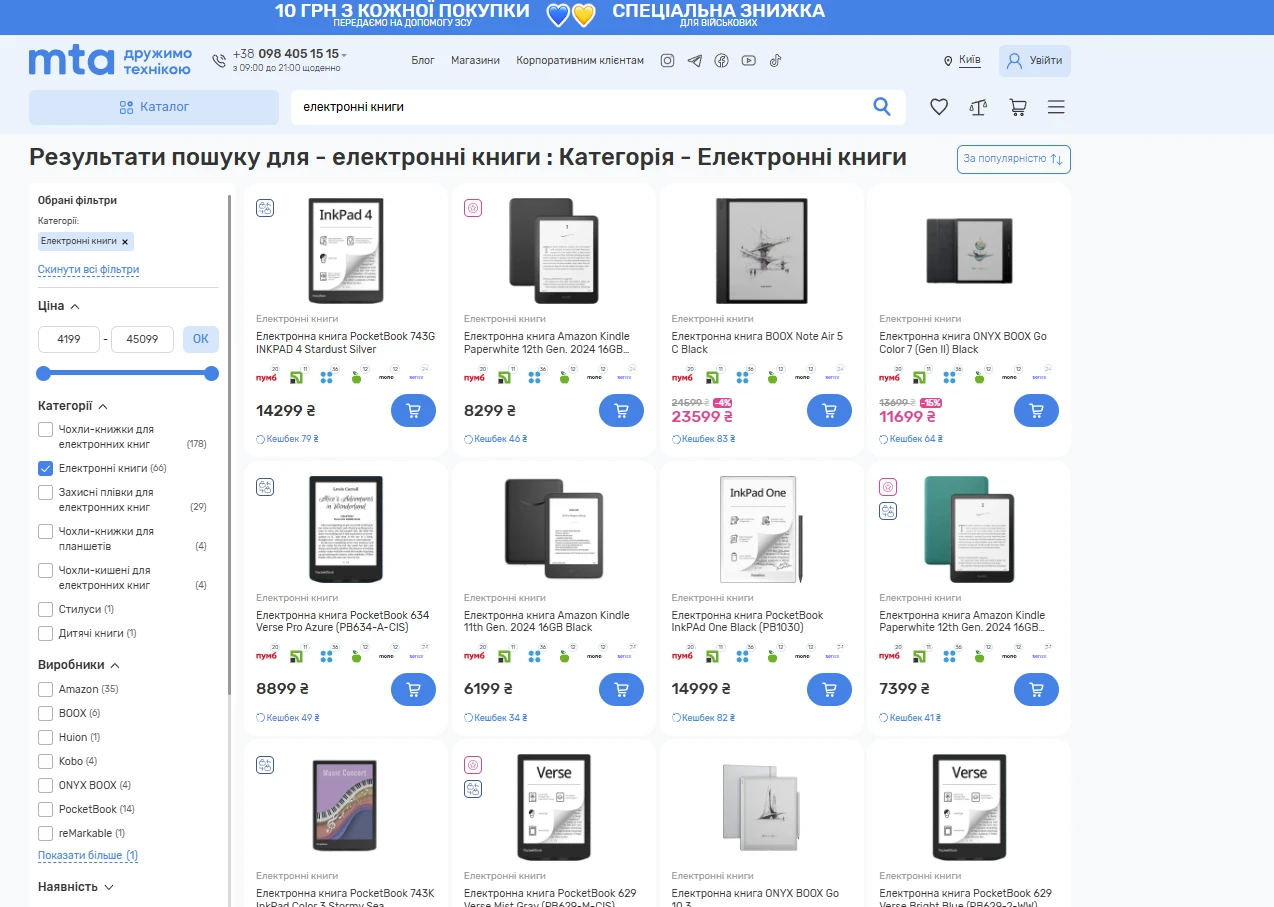Open the За популярністю sort dropdown
This screenshot has height=907, width=1274.
pos(1013,159)
